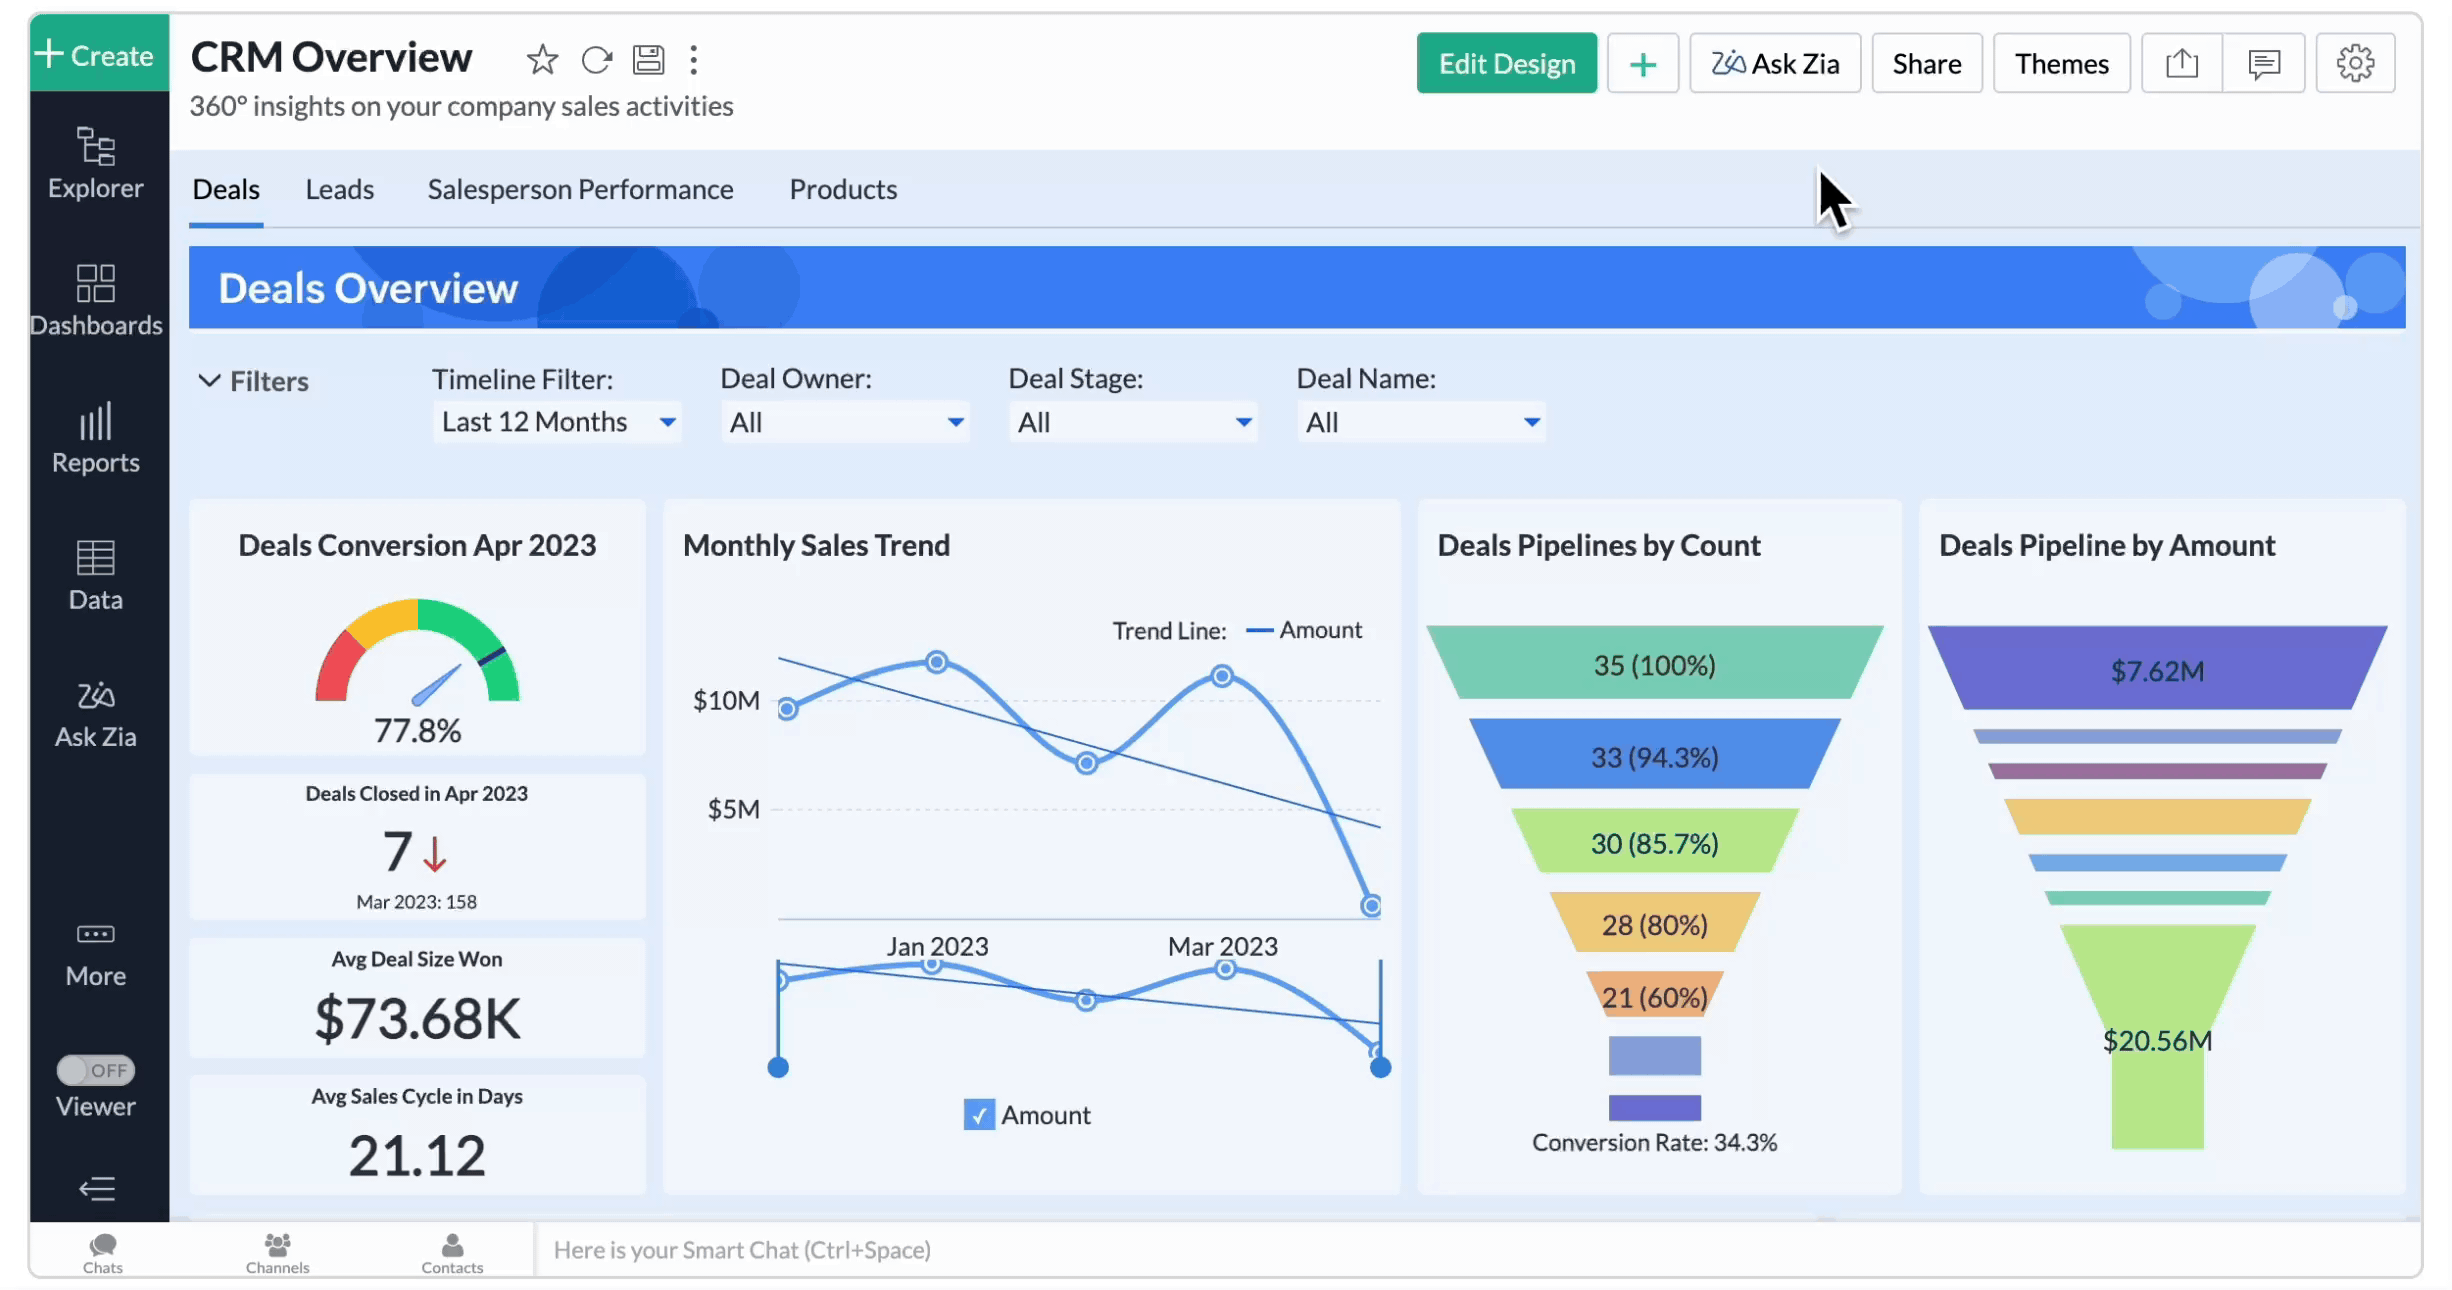Switch to the Leads tab

pyautogui.click(x=339, y=190)
